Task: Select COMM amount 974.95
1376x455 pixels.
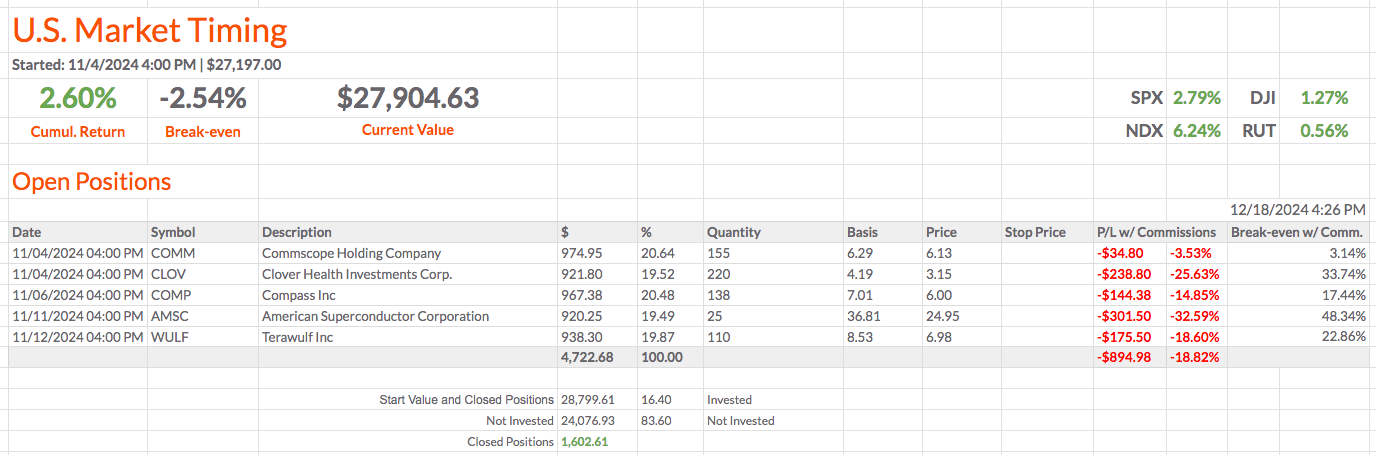Action: click(x=582, y=253)
